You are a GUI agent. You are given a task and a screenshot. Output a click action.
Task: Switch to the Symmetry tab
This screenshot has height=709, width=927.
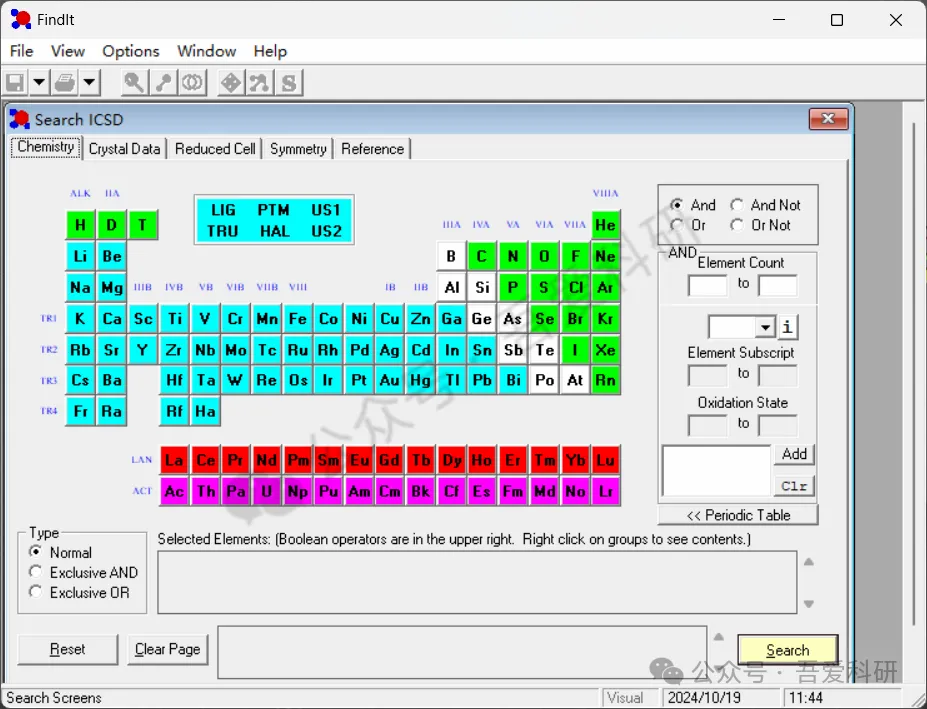(x=298, y=149)
